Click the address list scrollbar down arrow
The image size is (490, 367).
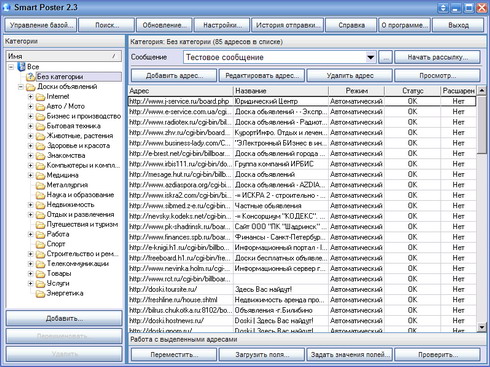point(481,327)
